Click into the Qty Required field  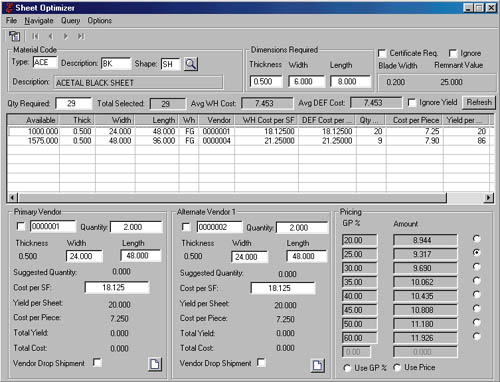(x=74, y=103)
